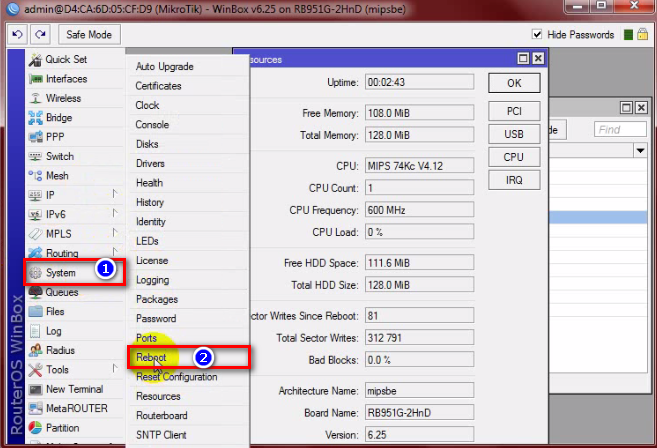Maximize the Resources window
Screen dimensions: 657x448
523,58
